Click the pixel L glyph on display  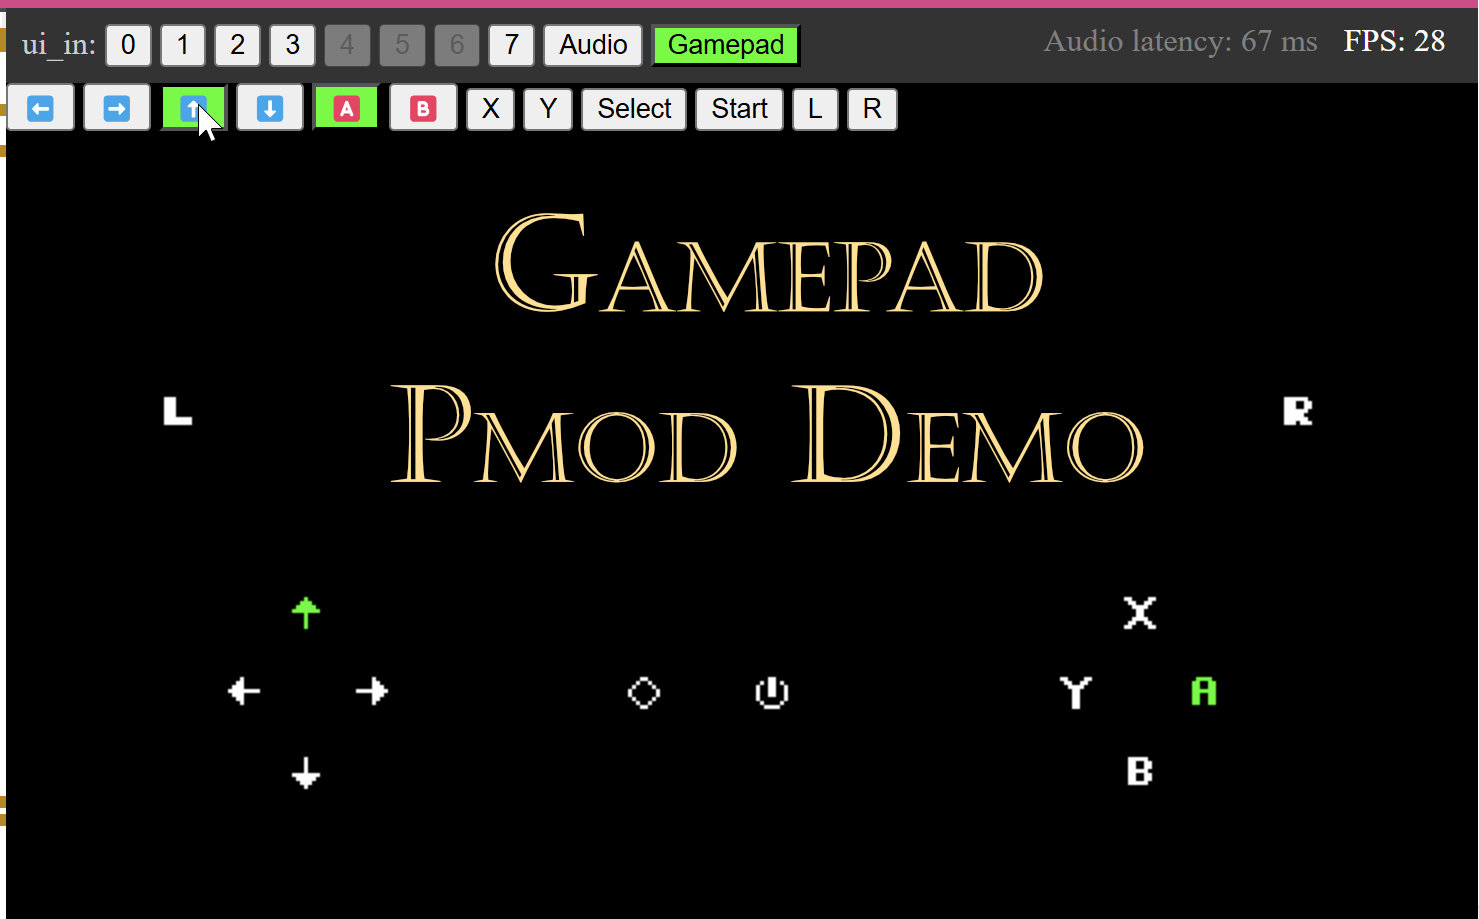177,411
